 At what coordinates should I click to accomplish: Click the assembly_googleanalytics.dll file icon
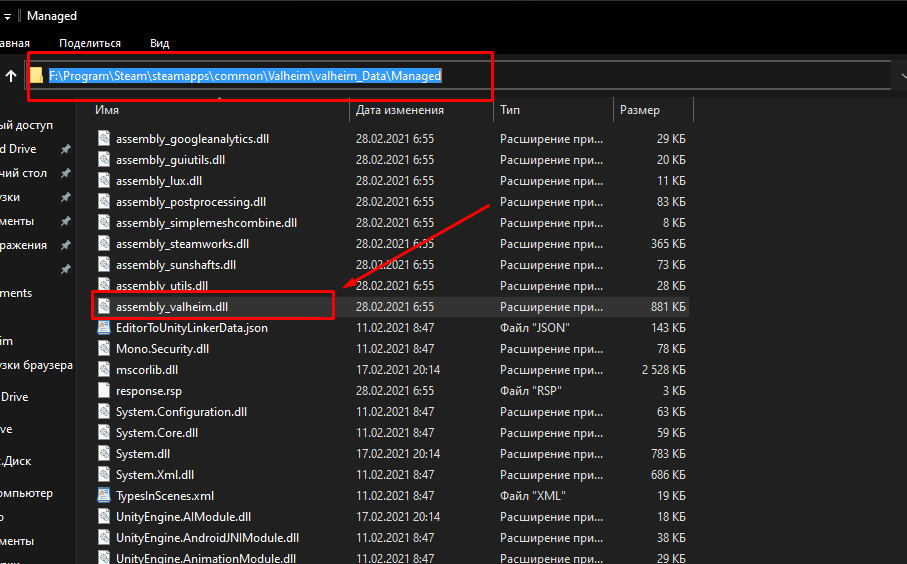(103, 139)
